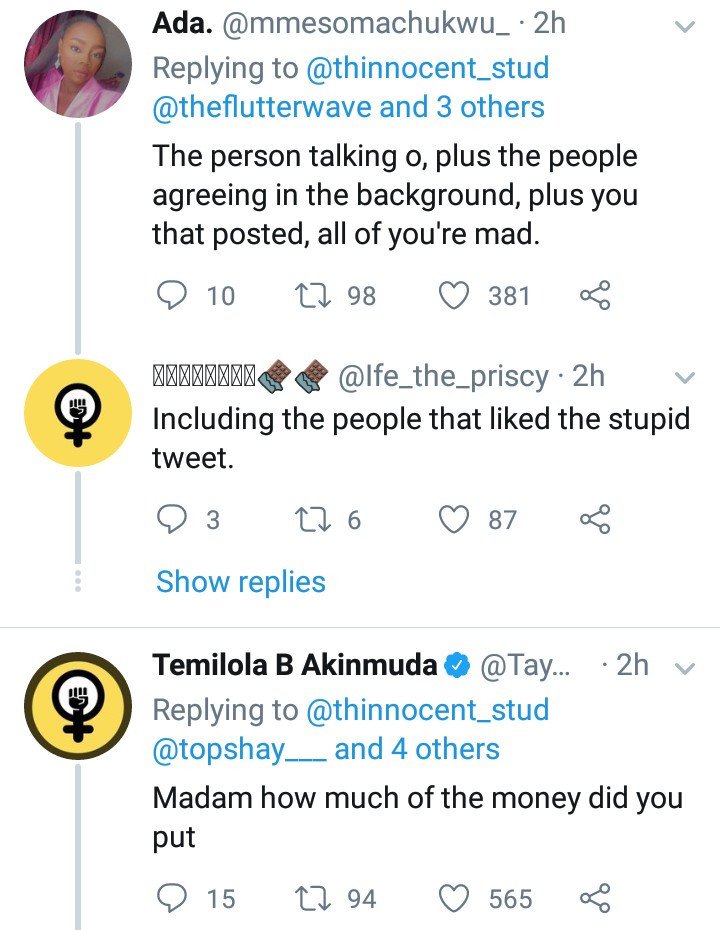Share Ada's tweet using share icon
This screenshot has height=930, width=720.
tap(595, 295)
